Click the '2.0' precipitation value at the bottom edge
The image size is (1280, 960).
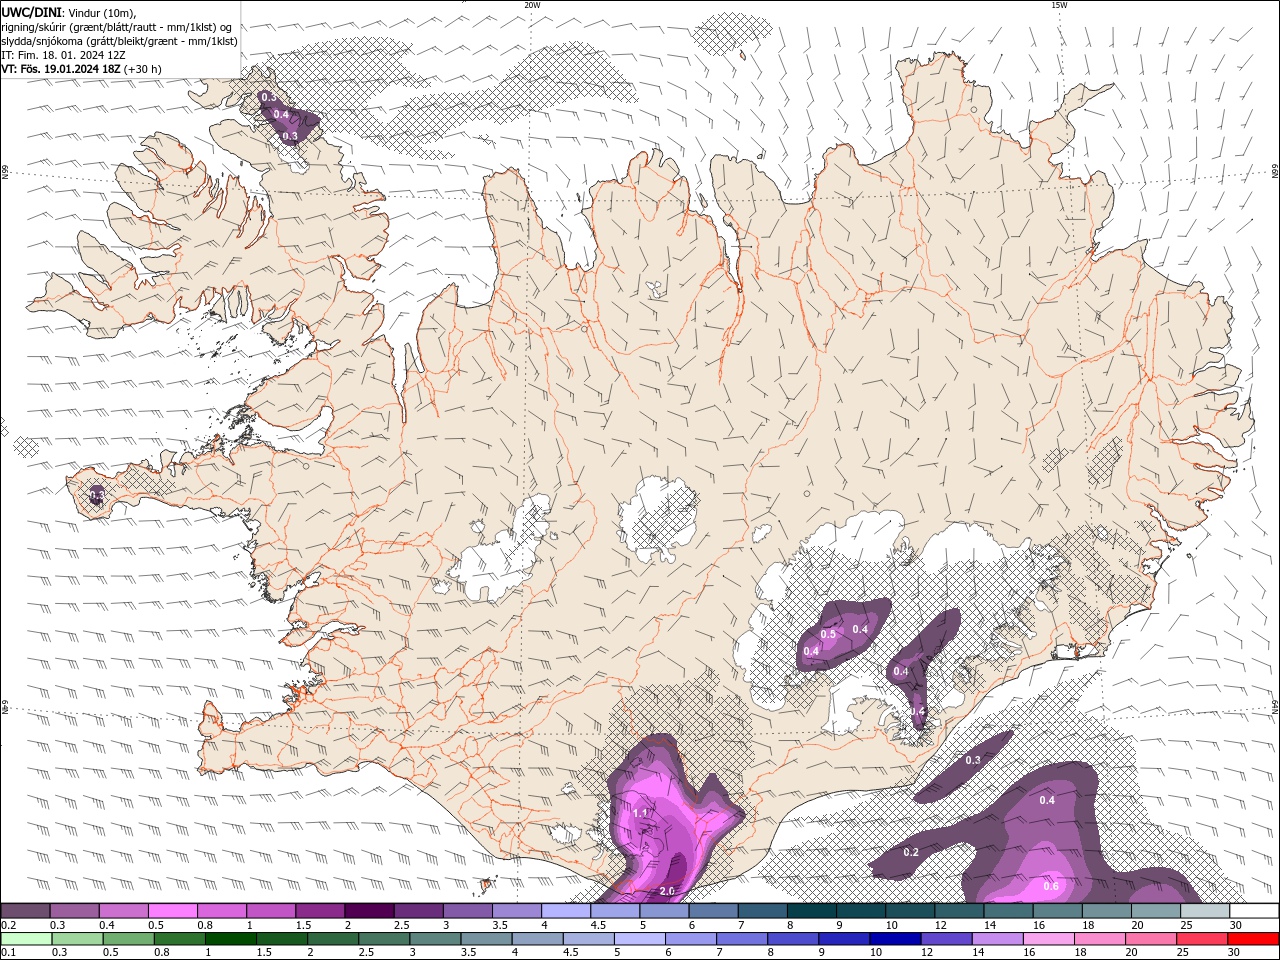tap(667, 891)
